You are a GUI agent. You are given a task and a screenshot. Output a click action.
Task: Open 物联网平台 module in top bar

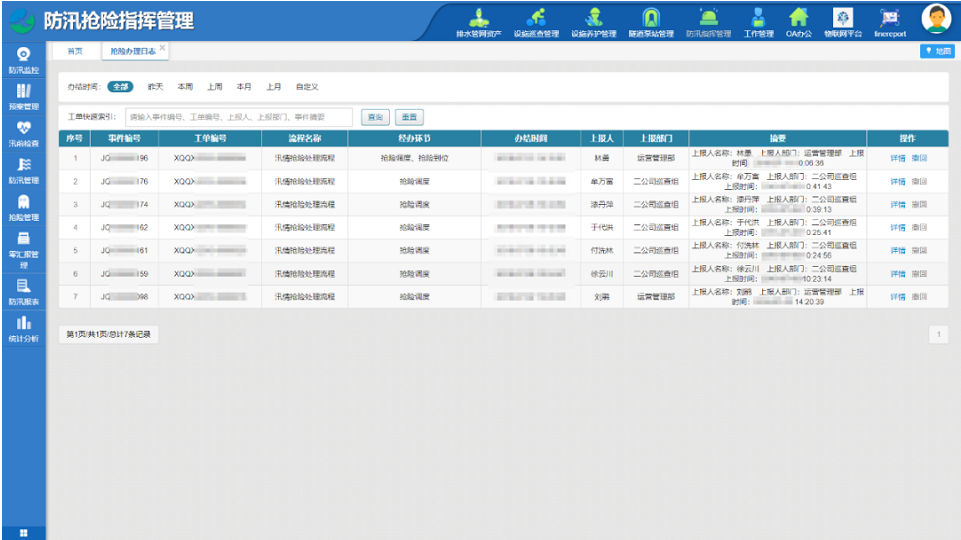(x=843, y=23)
